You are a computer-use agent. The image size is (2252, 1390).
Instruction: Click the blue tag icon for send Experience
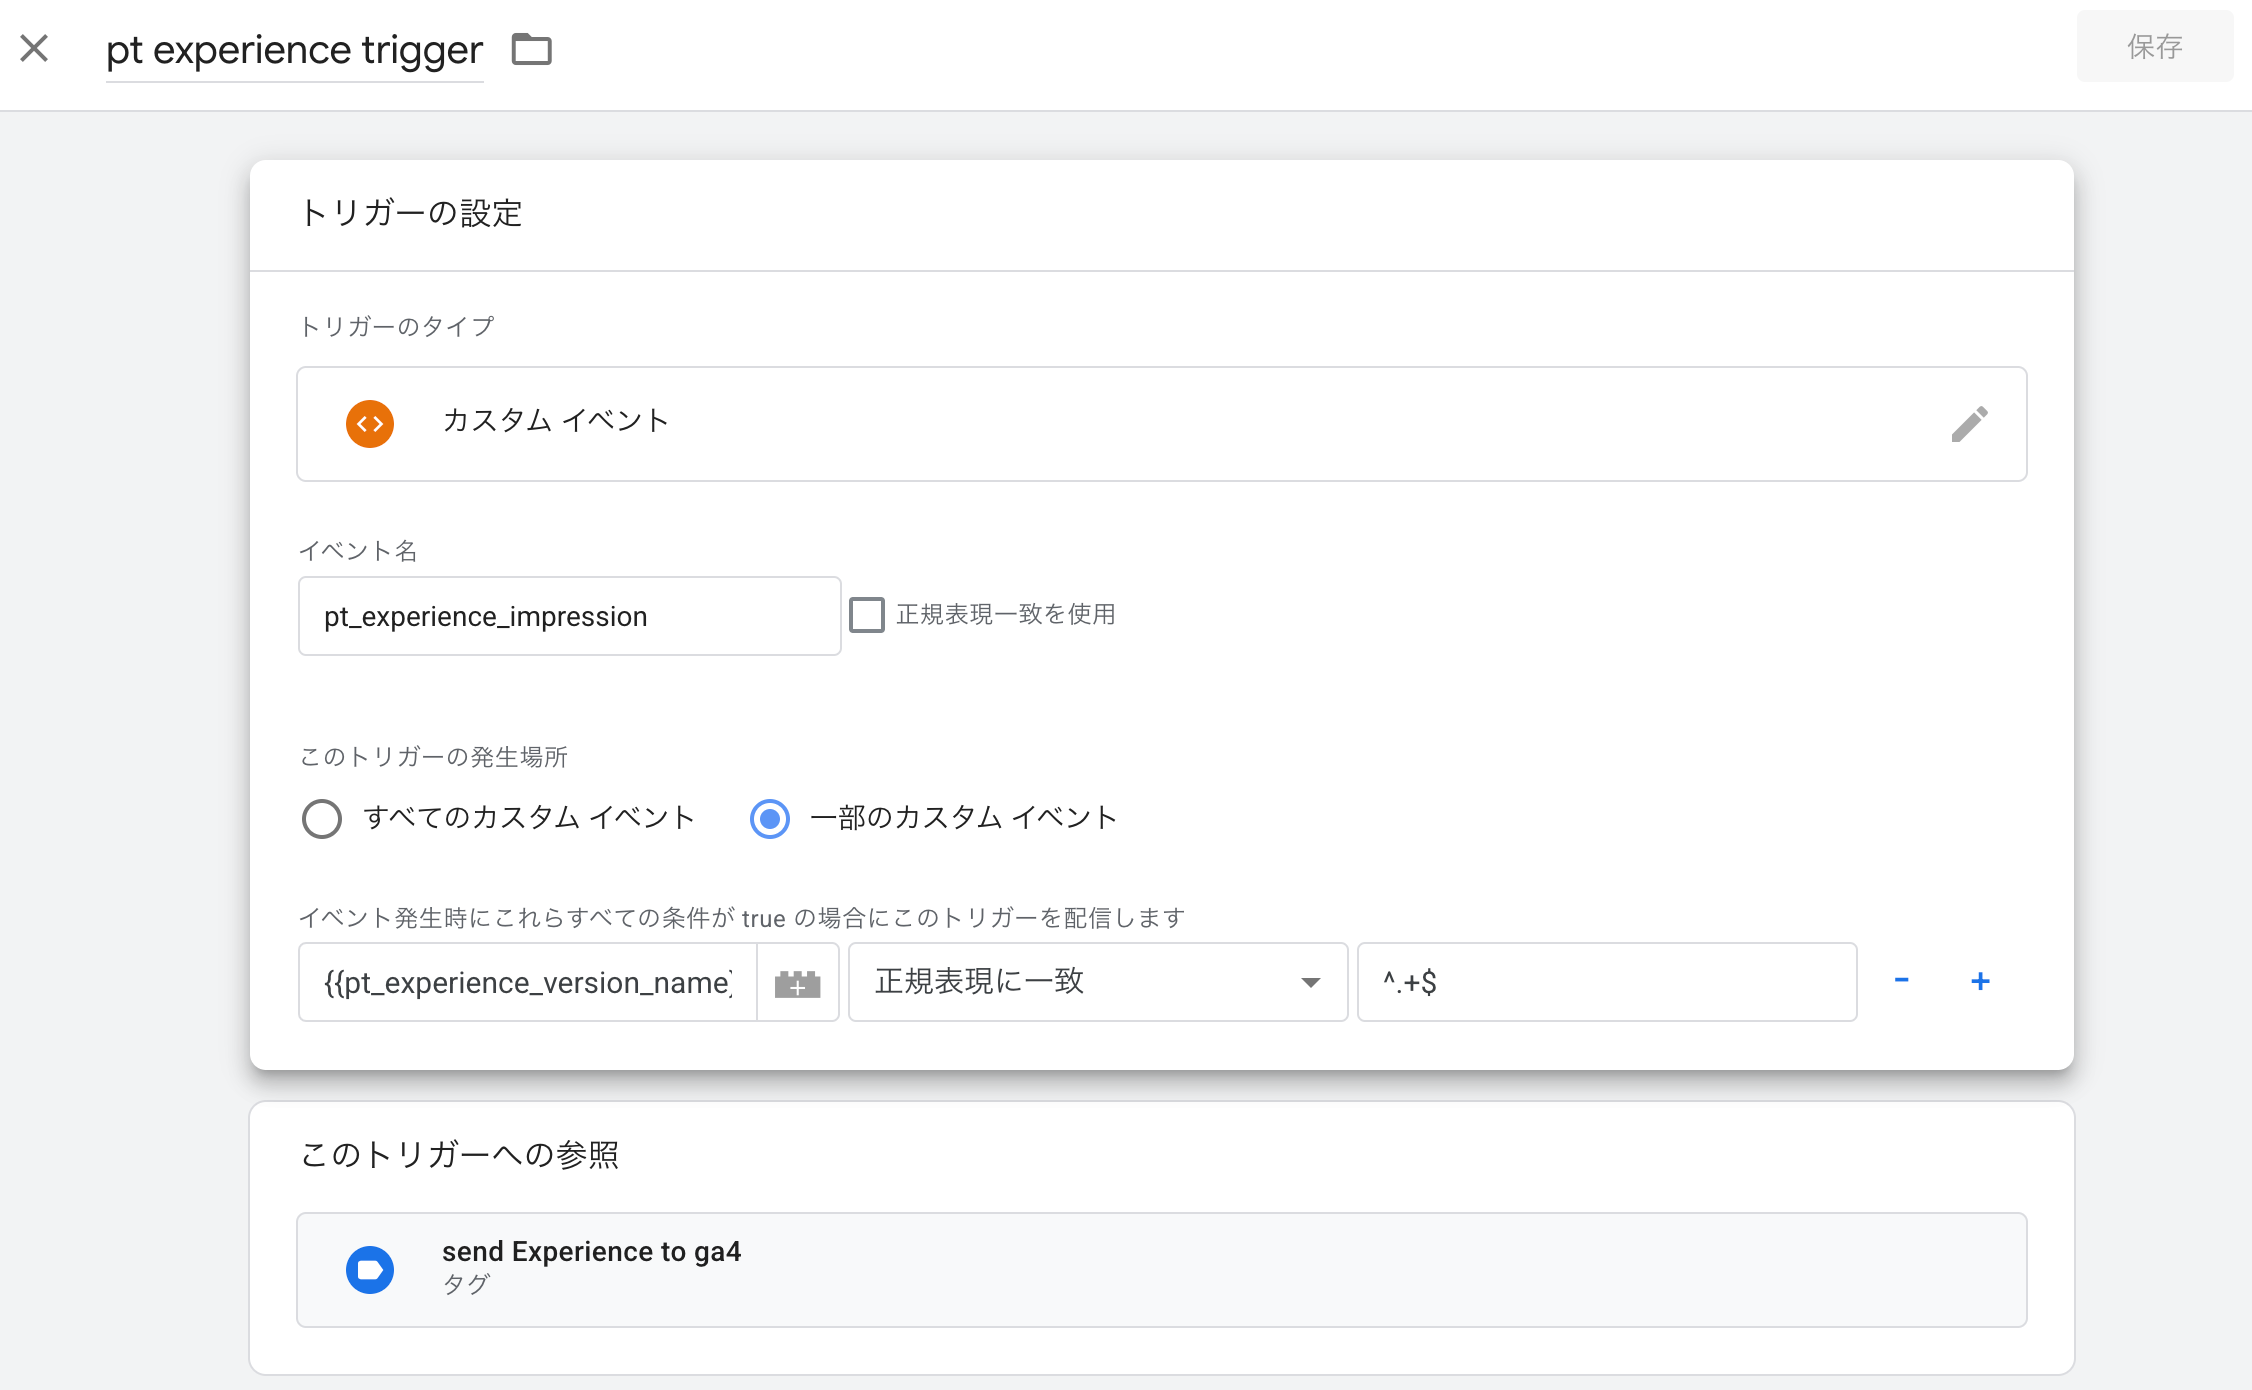click(370, 1270)
